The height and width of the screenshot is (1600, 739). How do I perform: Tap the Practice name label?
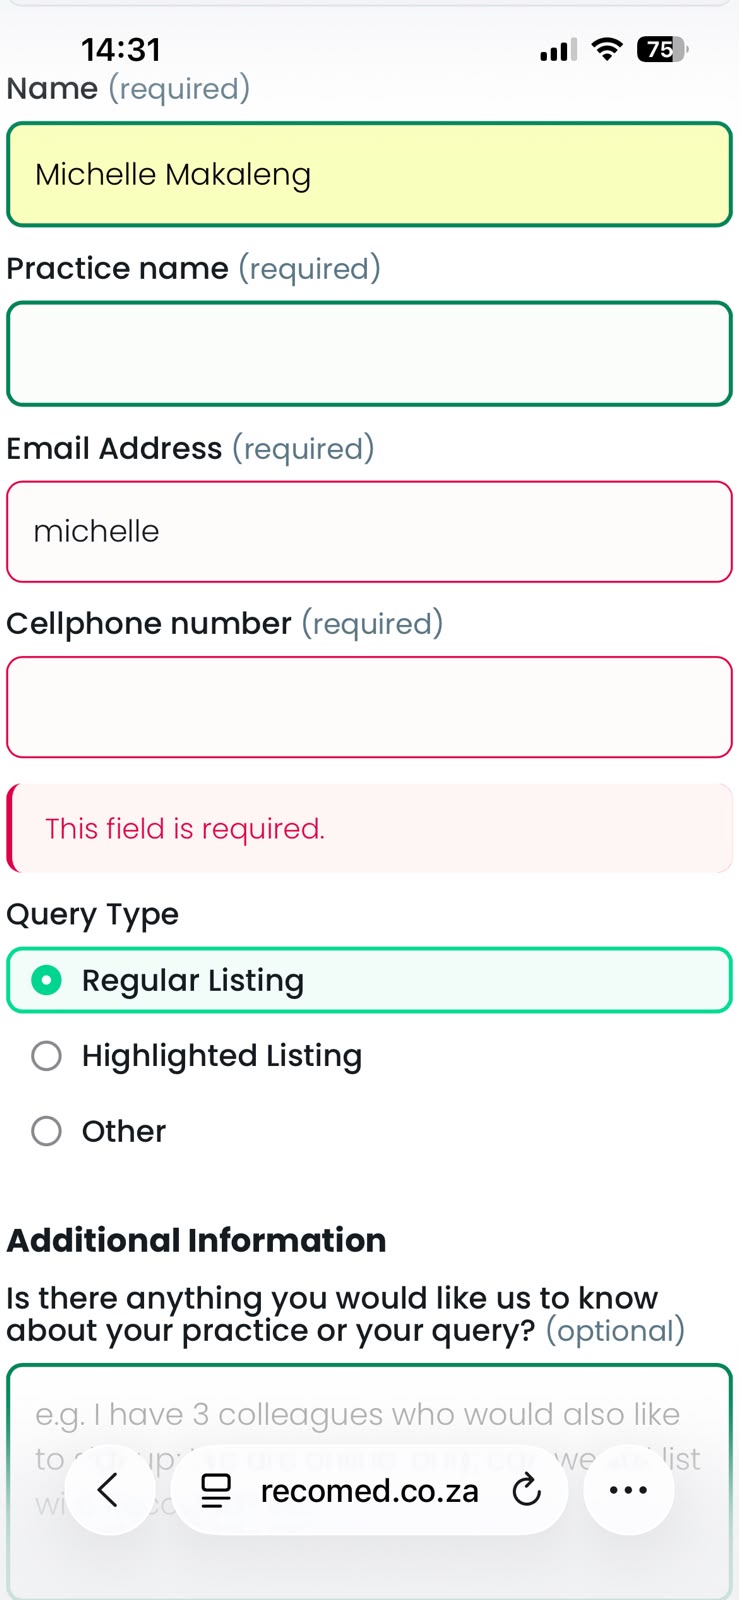click(x=118, y=268)
